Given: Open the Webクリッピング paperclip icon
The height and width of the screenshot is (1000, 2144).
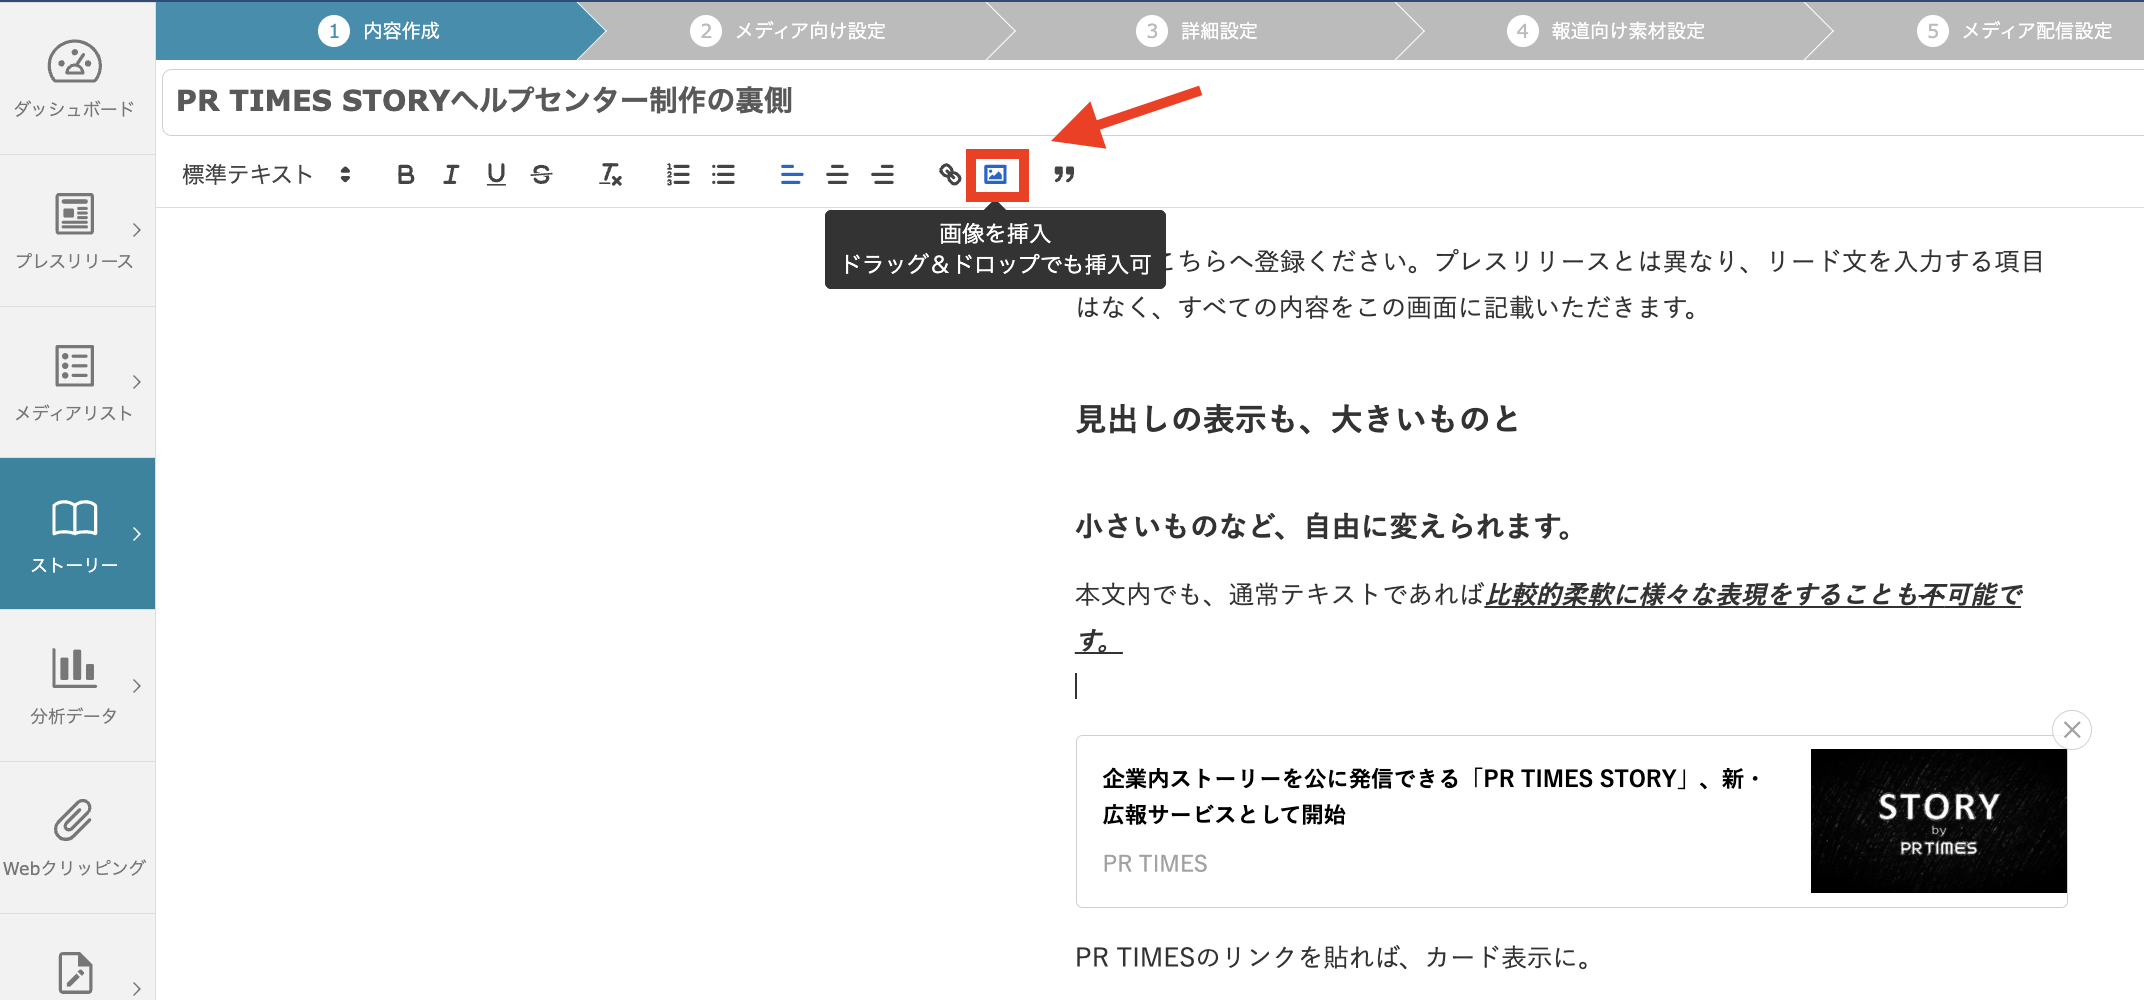Looking at the screenshot, I should coord(74,820).
